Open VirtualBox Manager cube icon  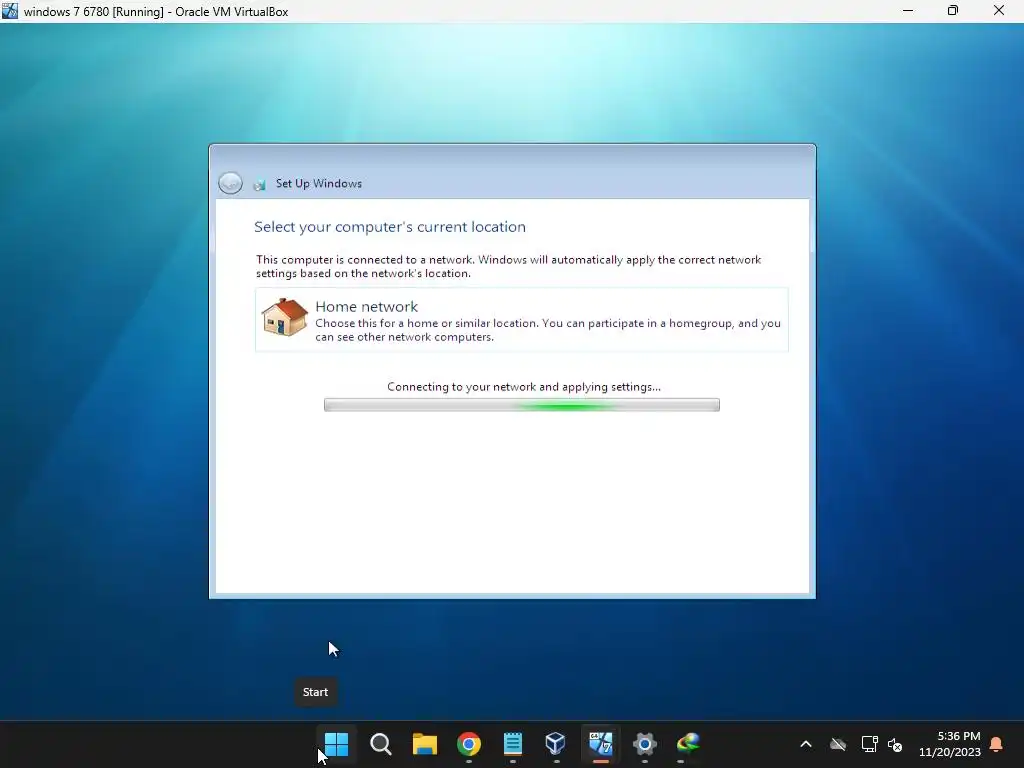coord(556,744)
